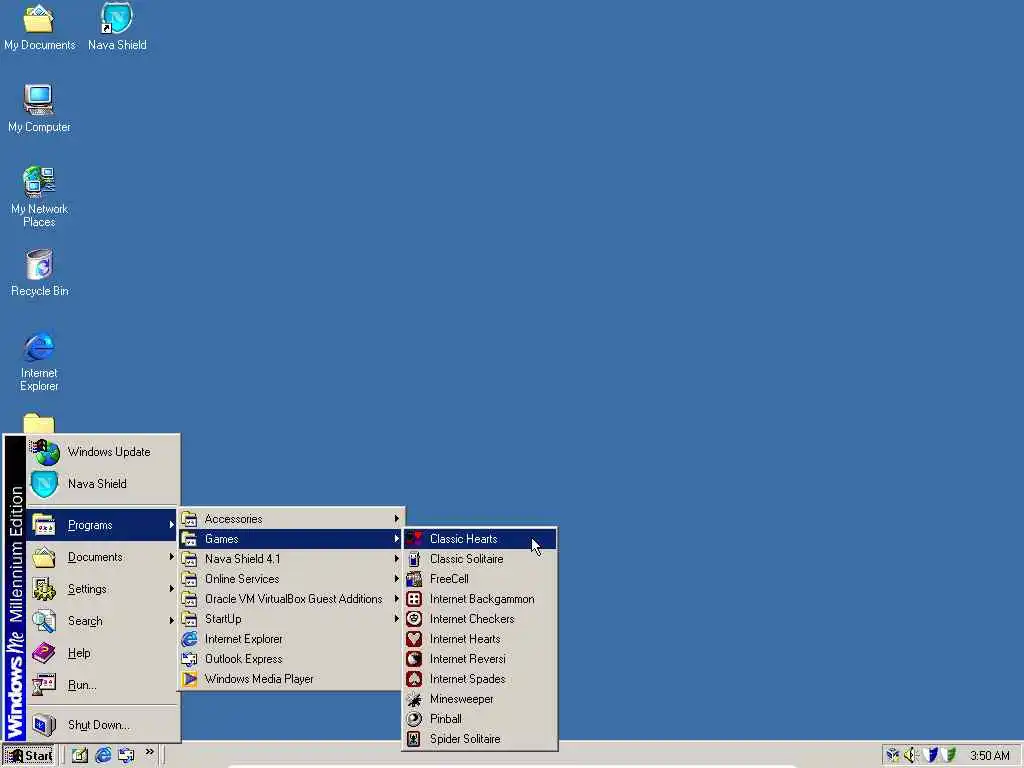Start Internet Hearts game
This screenshot has width=1024, height=768.
[480, 639]
